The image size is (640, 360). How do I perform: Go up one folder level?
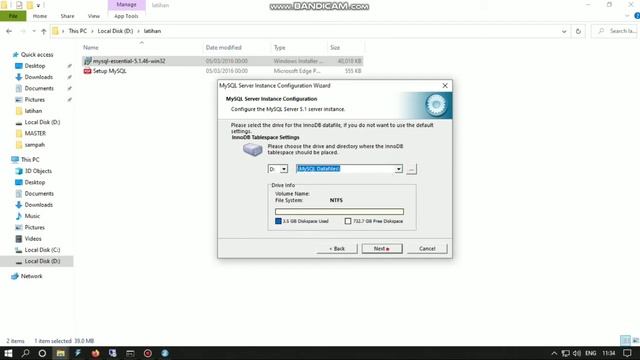pos(44,31)
